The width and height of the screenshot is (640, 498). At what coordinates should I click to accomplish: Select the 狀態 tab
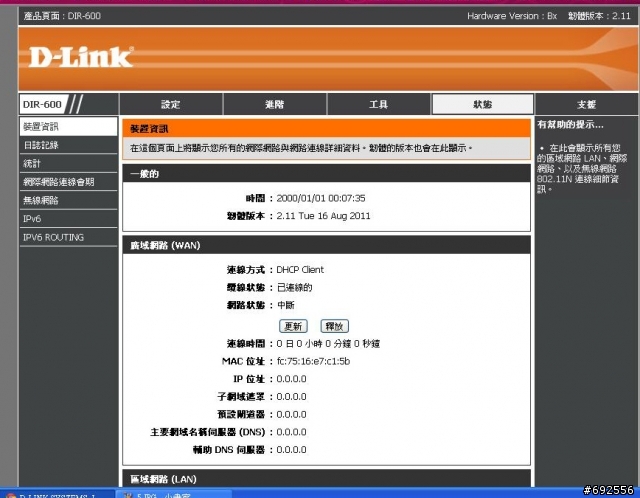(482, 104)
